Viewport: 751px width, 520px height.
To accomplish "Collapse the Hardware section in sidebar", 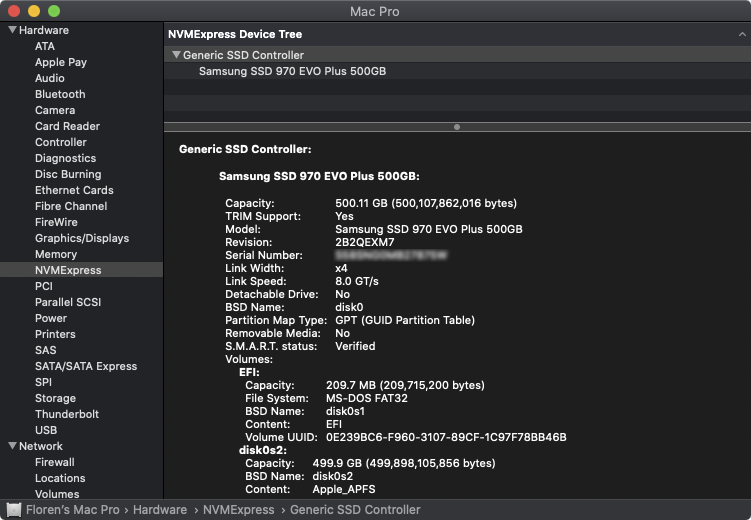I will (12, 30).
